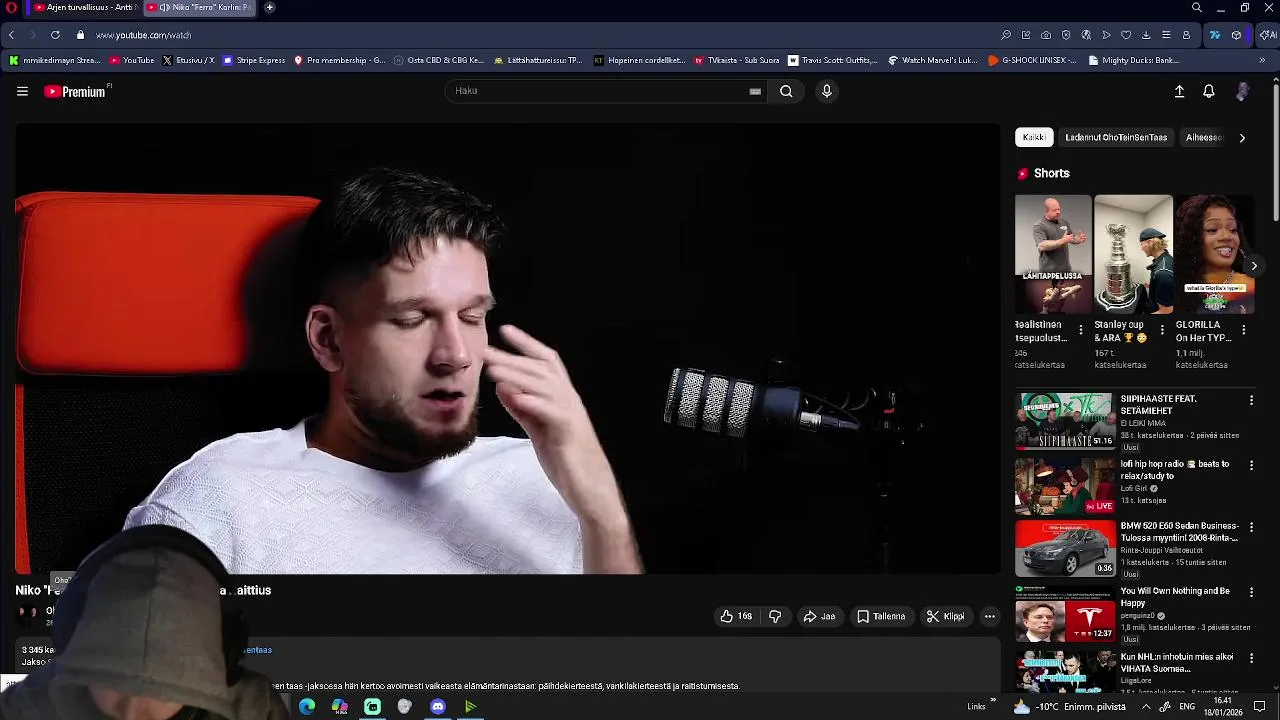Screen dimensions: 1280x720
Task: Open You Will Own Nothing thumbnail
Action: coord(1065,613)
